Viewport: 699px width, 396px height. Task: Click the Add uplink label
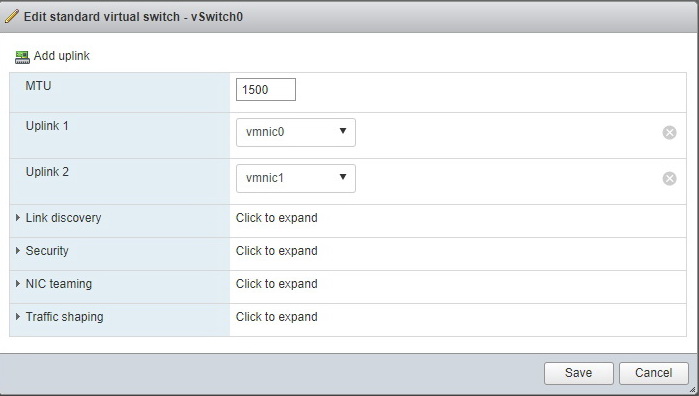pos(62,56)
